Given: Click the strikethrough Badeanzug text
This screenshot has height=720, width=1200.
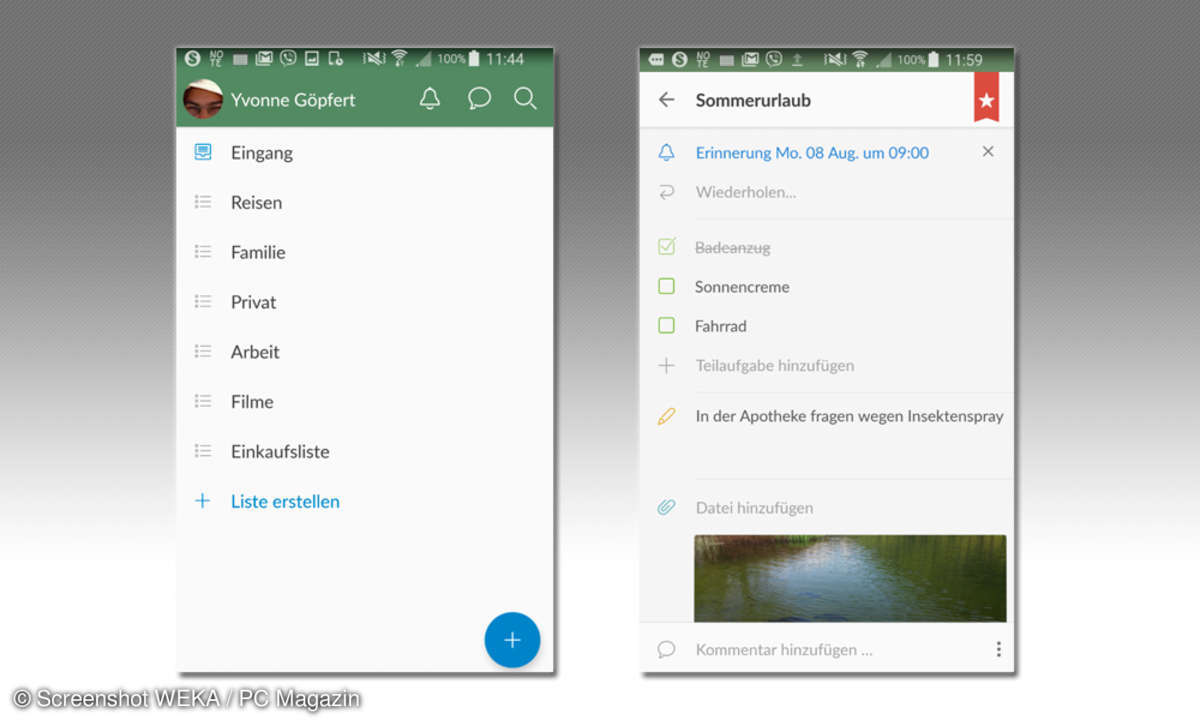Looking at the screenshot, I should [732, 247].
